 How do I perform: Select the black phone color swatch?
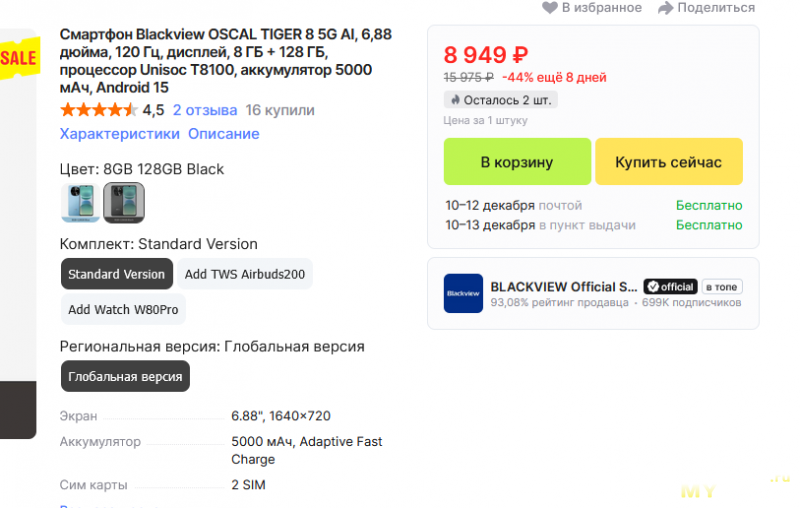[124, 203]
